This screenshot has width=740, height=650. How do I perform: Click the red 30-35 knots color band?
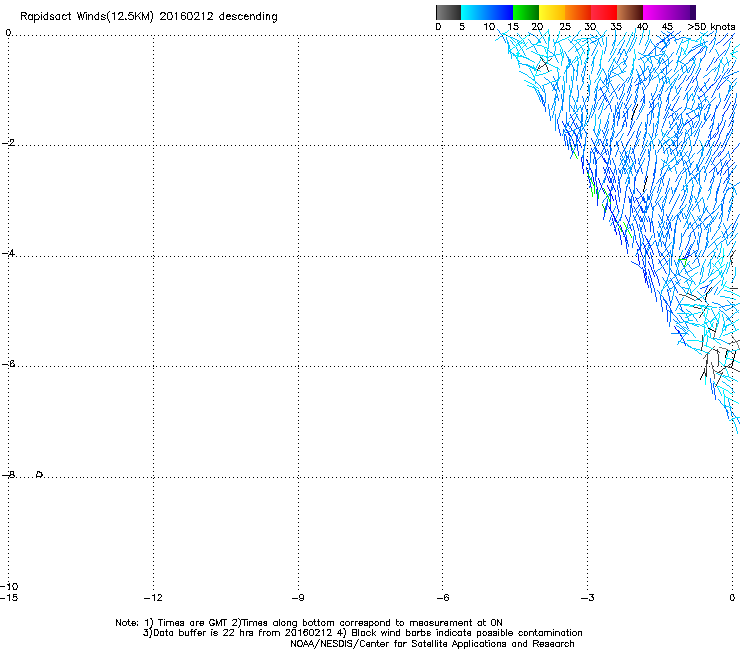604,12
